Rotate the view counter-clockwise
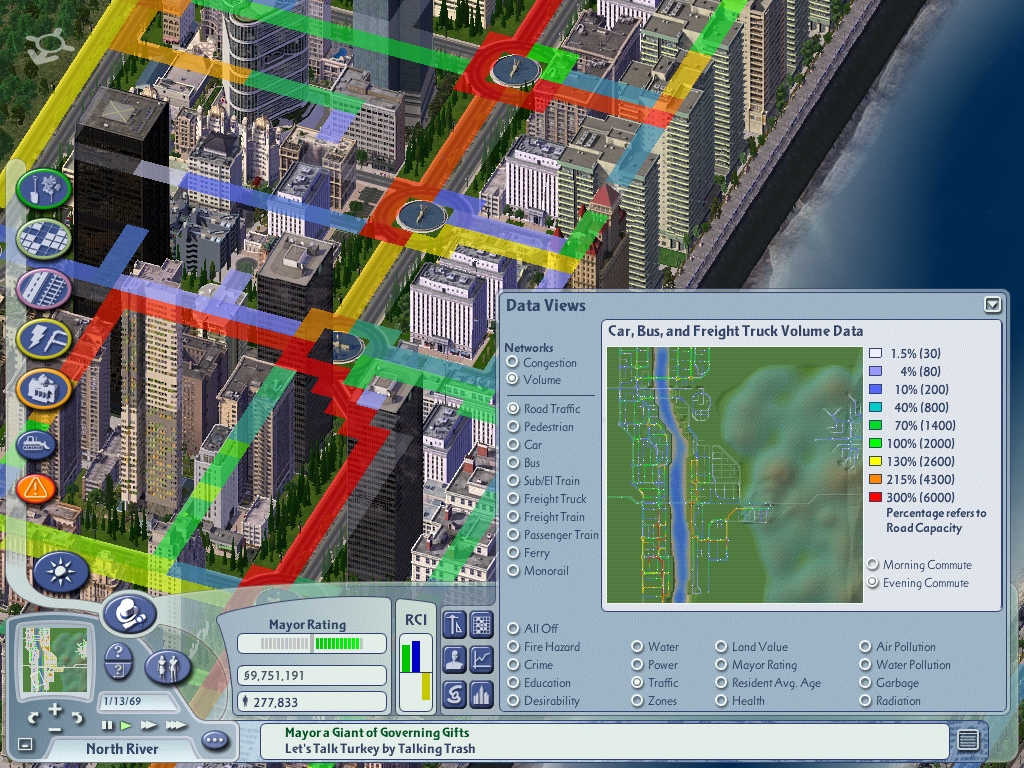The image size is (1024, 768). click(x=34, y=718)
